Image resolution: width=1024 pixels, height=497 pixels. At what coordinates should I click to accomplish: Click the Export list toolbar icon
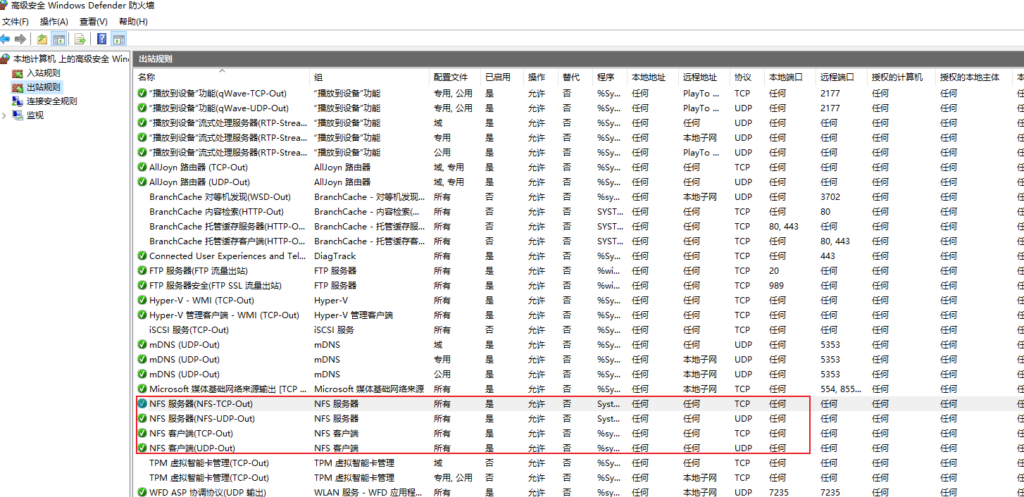point(78,39)
